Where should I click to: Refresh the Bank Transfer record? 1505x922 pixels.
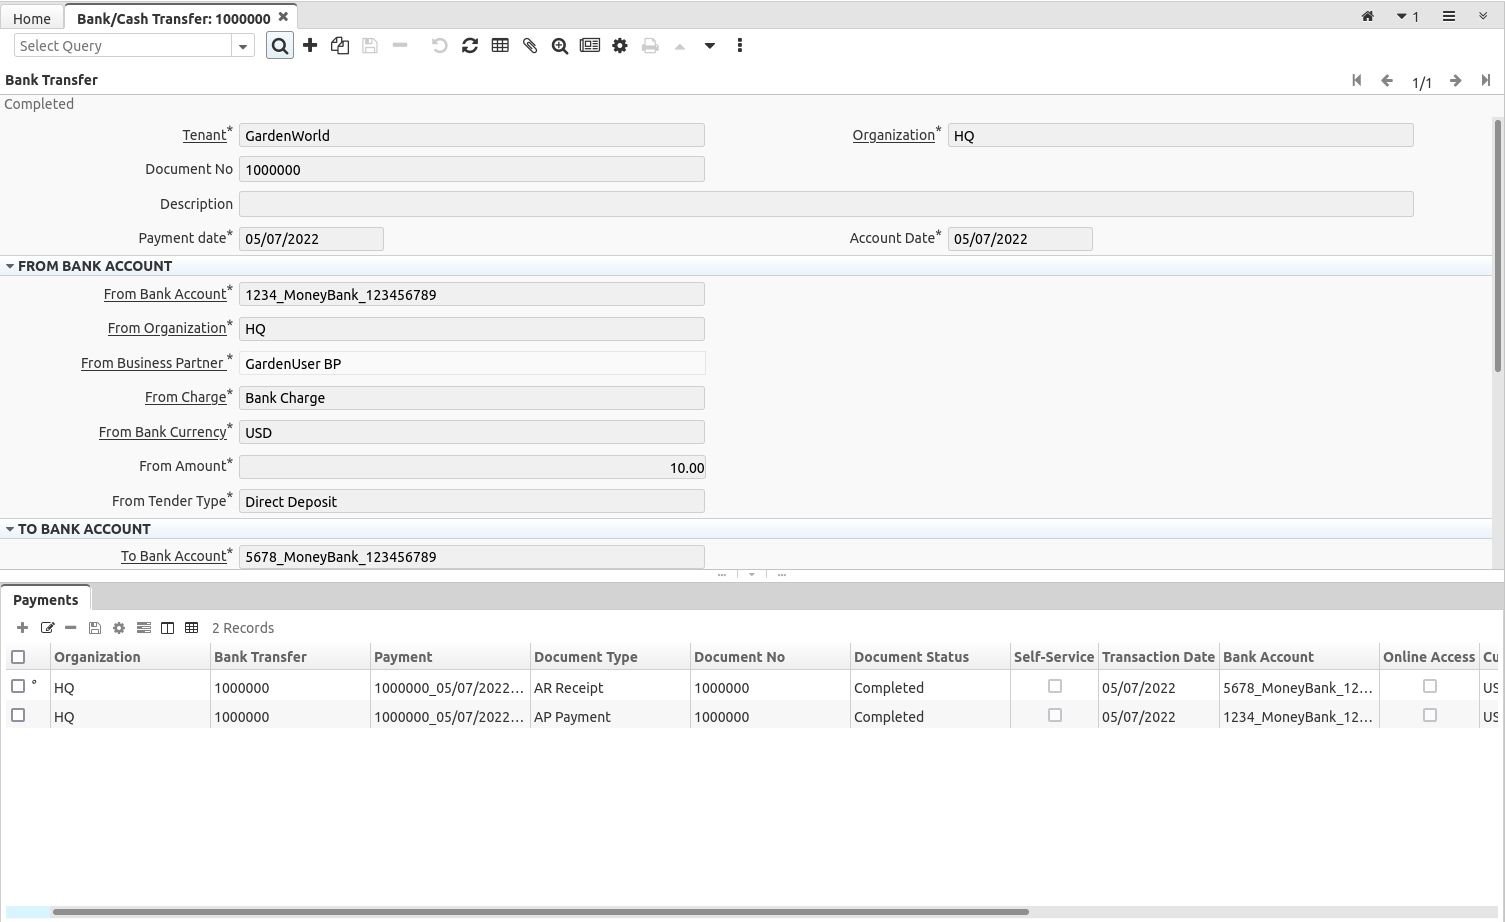point(470,45)
